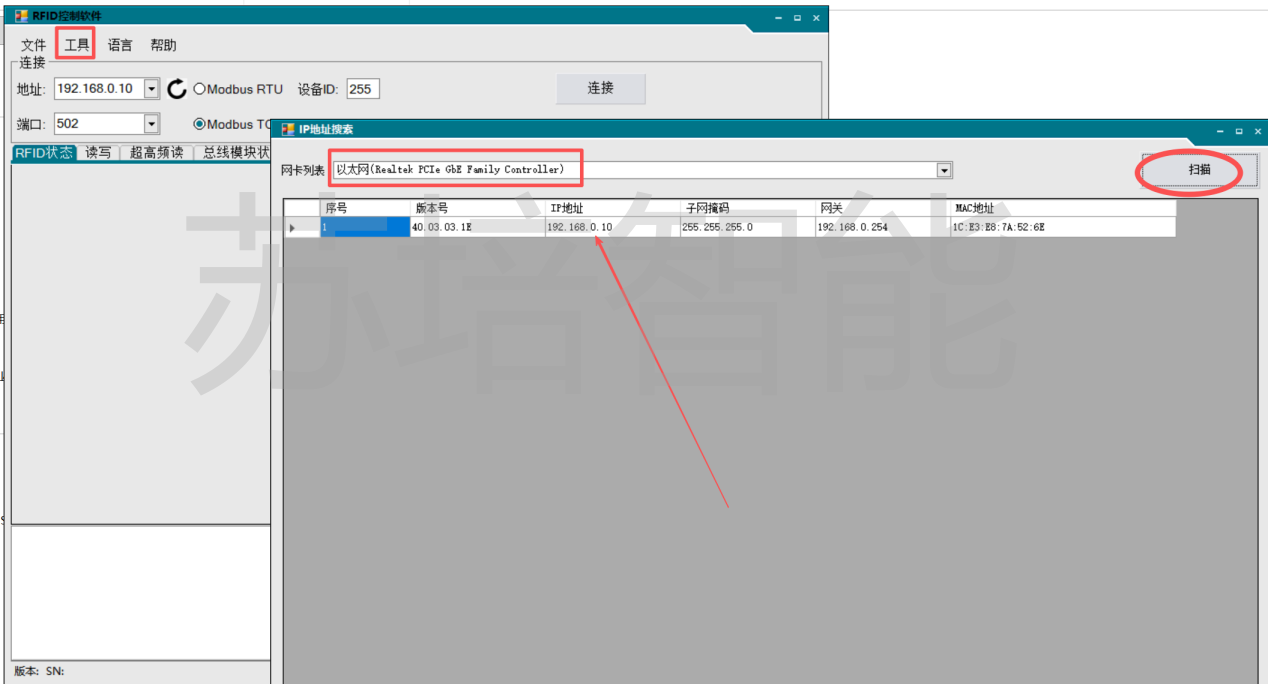Select the Modbus TCP radio button
Image resolution: width=1268 pixels, height=684 pixels.
pos(200,124)
